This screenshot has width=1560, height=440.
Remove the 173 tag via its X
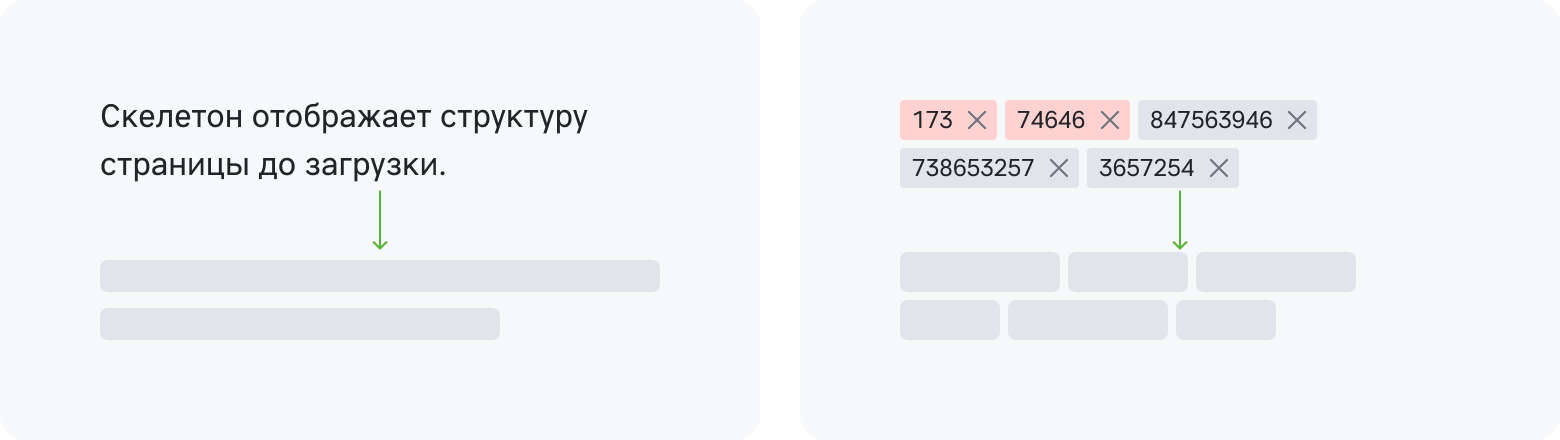[977, 120]
